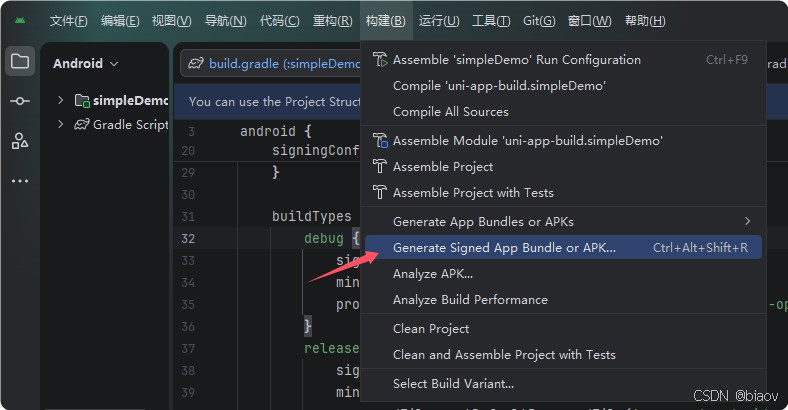Choose the Assemble Project entry

(563, 166)
